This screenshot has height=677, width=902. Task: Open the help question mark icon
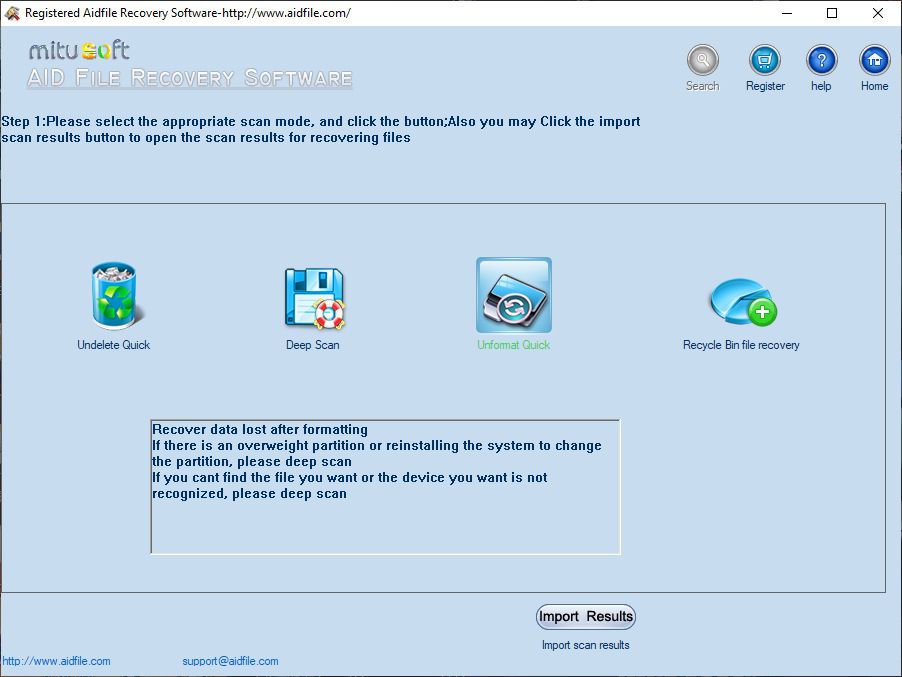[x=821, y=60]
